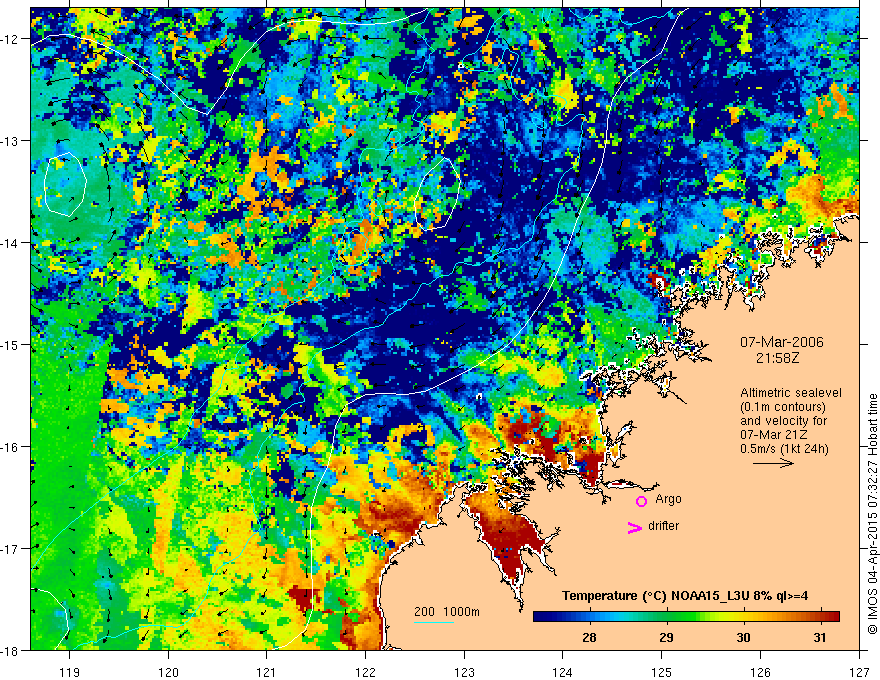Click the '200 1000m' depth legend text
Image resolution: width=880 pixels, height=680 pixels.
click(x=447, y=612)
